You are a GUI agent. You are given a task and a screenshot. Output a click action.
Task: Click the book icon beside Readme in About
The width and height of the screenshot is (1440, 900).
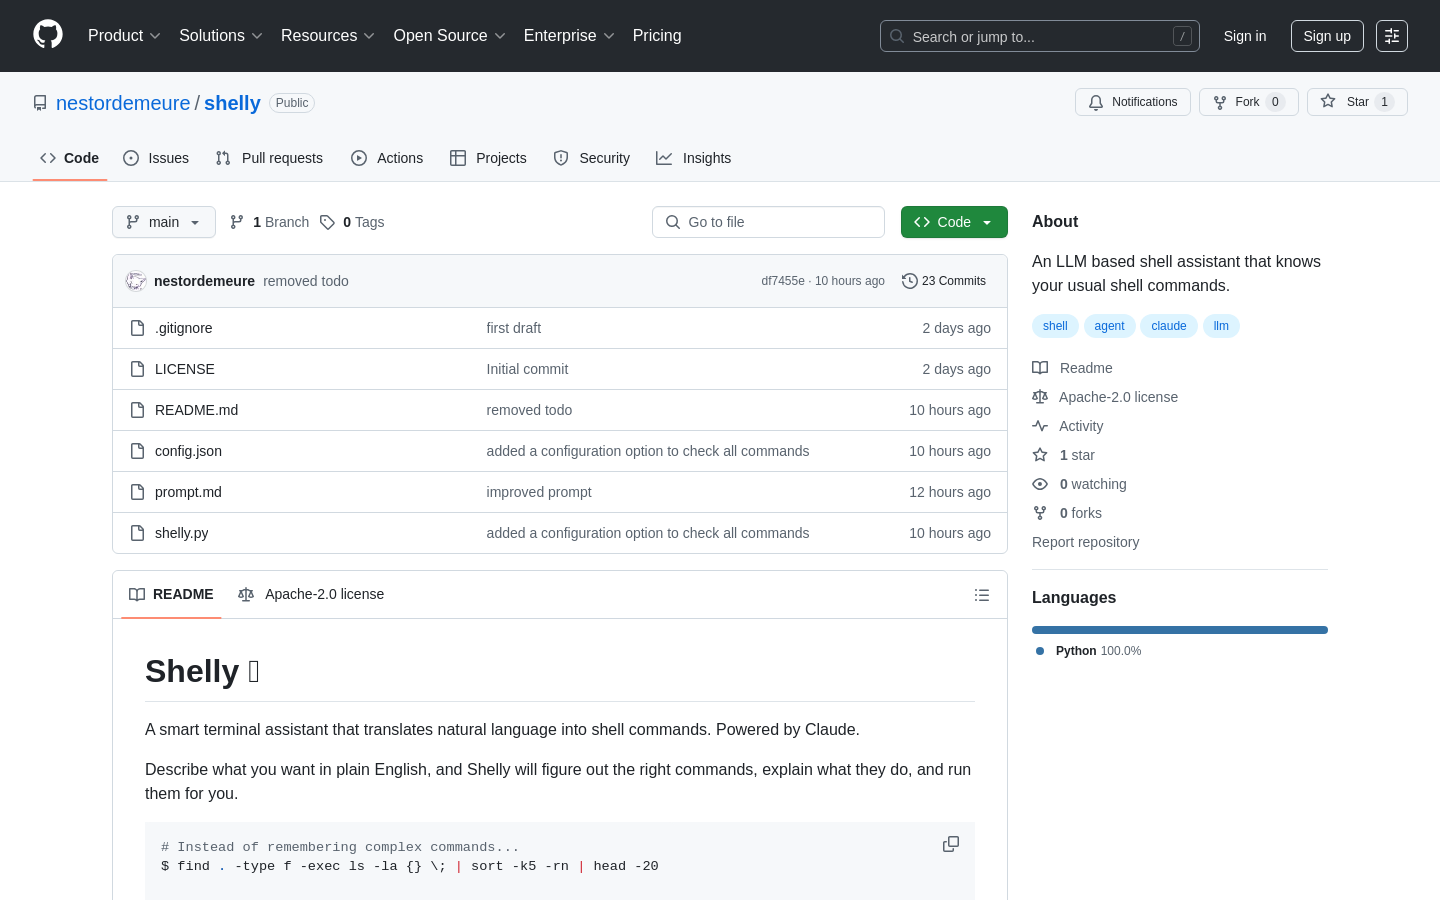tap(1040, 368)
